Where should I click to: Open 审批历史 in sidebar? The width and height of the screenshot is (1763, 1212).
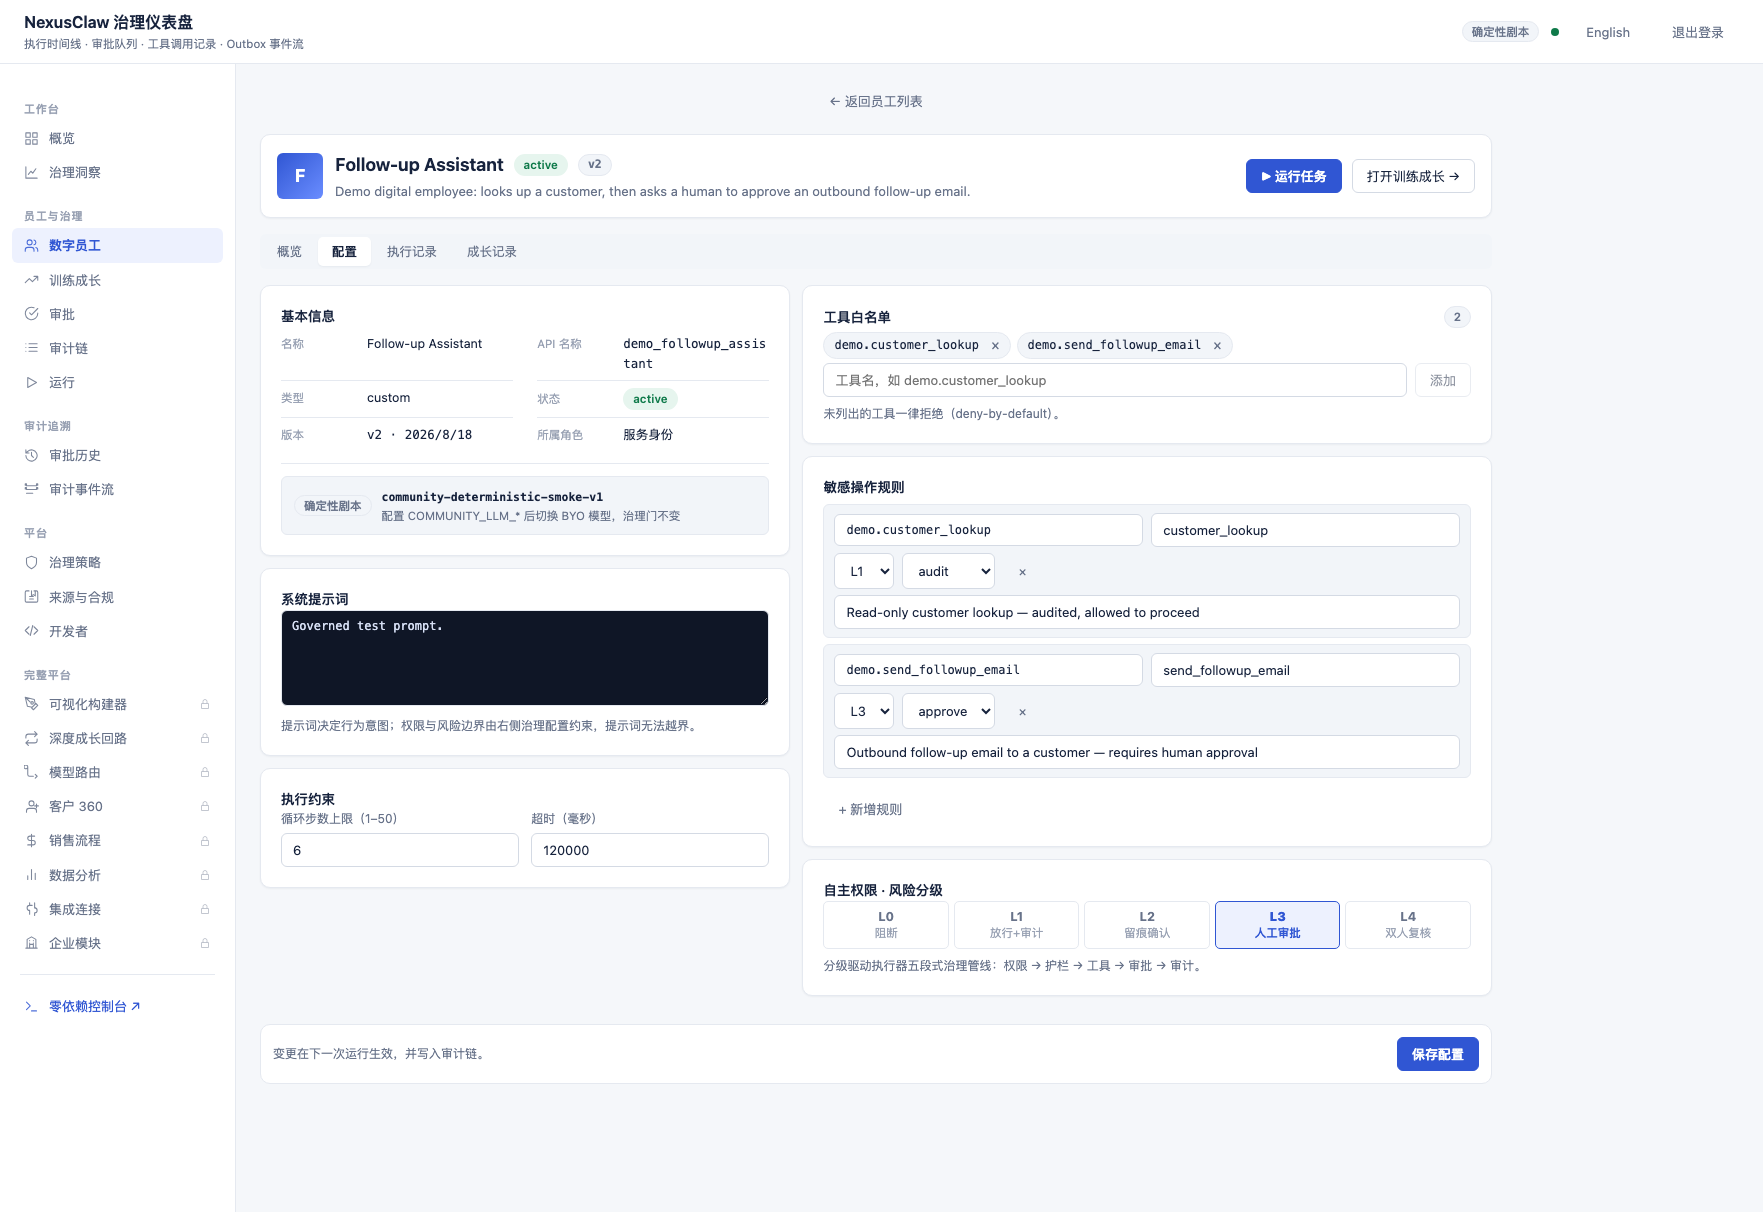[x=117, y=456]
